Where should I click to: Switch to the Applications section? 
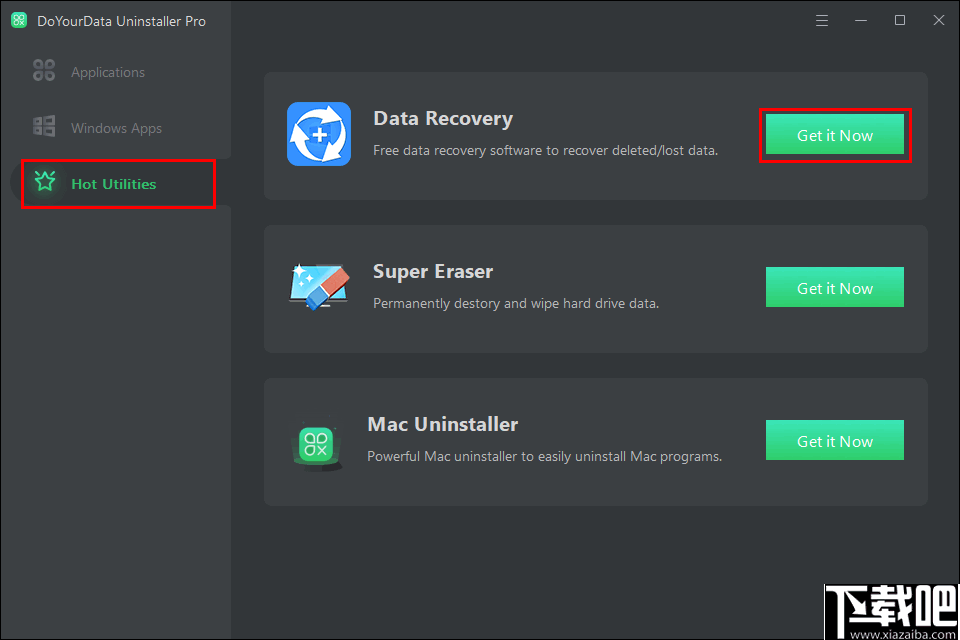click(107, 71)
